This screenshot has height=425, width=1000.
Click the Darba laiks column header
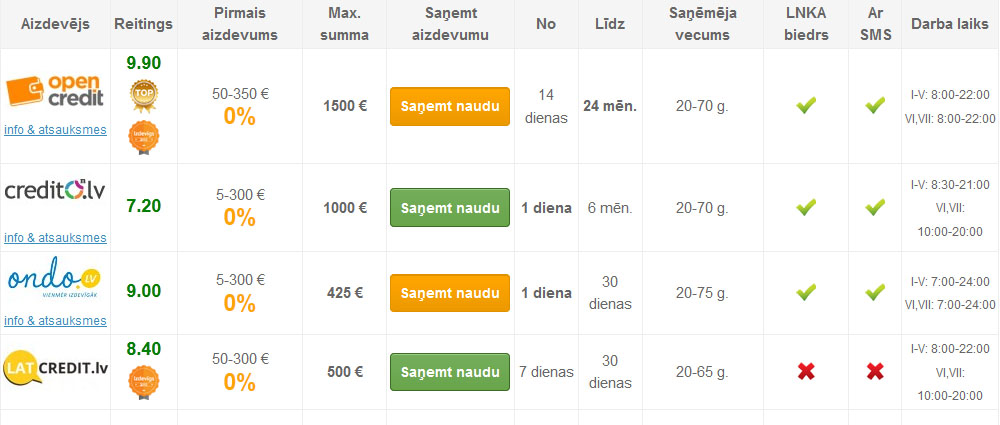(x=950, y=23)
